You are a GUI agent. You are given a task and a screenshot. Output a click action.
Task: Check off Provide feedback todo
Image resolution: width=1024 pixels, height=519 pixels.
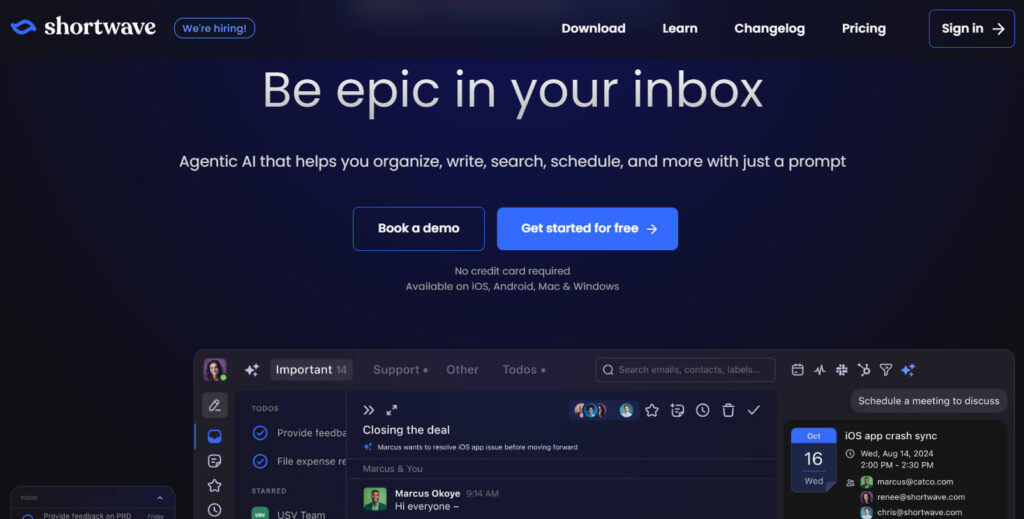tap(260, 433)
